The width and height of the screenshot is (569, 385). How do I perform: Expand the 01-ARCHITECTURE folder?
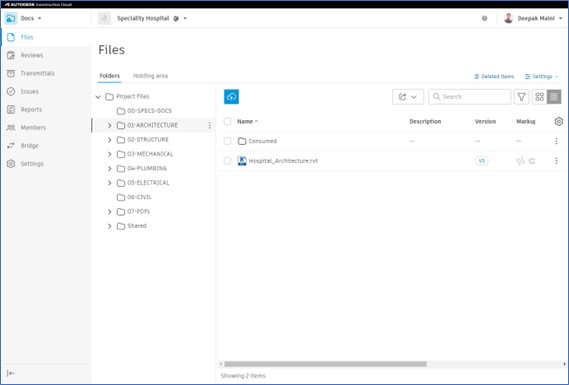tap(110, 125)
